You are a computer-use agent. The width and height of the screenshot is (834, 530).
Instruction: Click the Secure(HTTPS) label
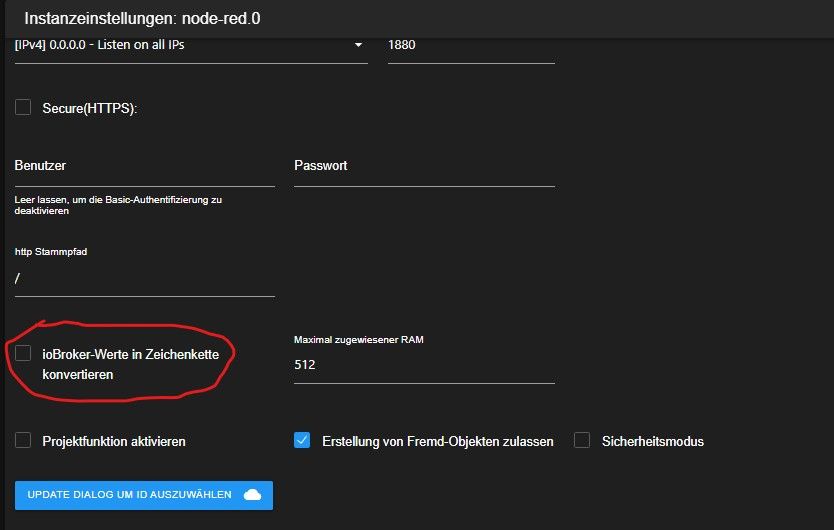click(x=90, y=109)
